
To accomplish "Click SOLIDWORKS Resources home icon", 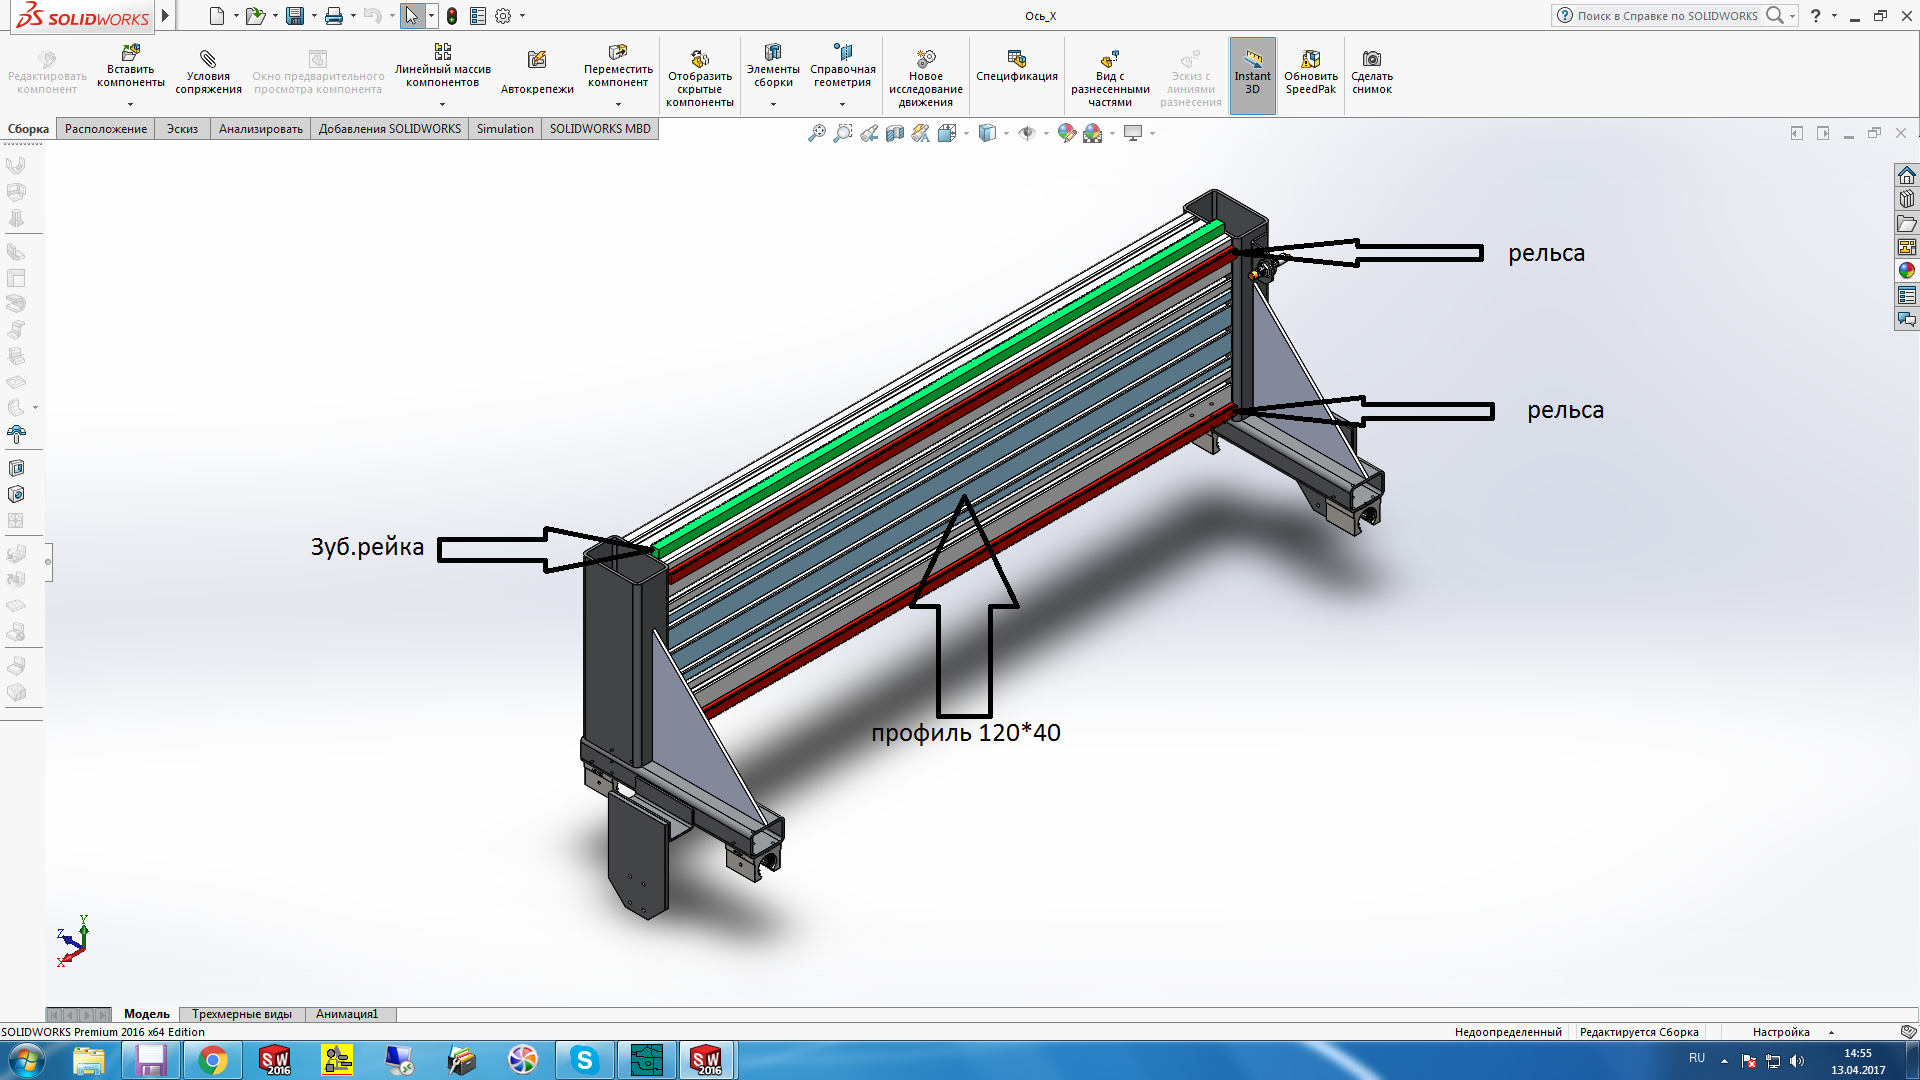I will (1907, 175).
